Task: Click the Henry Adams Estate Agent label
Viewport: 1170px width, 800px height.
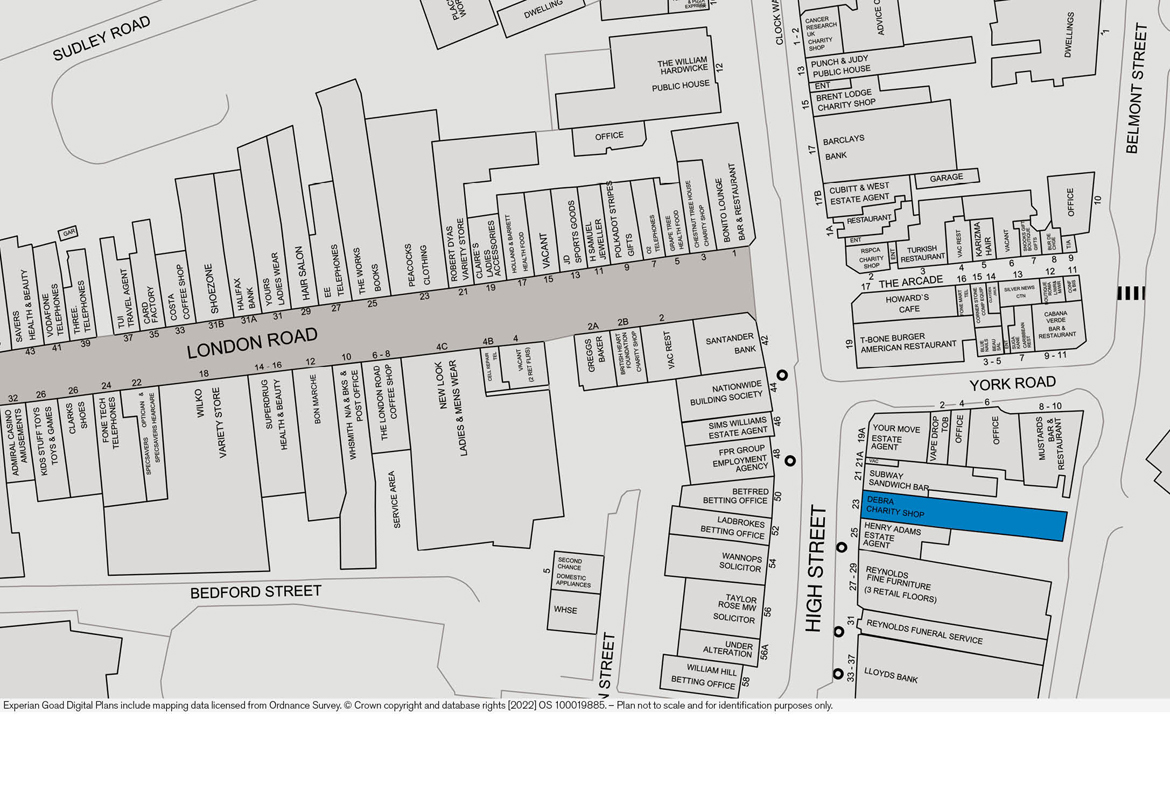Action: (x=892, y=535)
